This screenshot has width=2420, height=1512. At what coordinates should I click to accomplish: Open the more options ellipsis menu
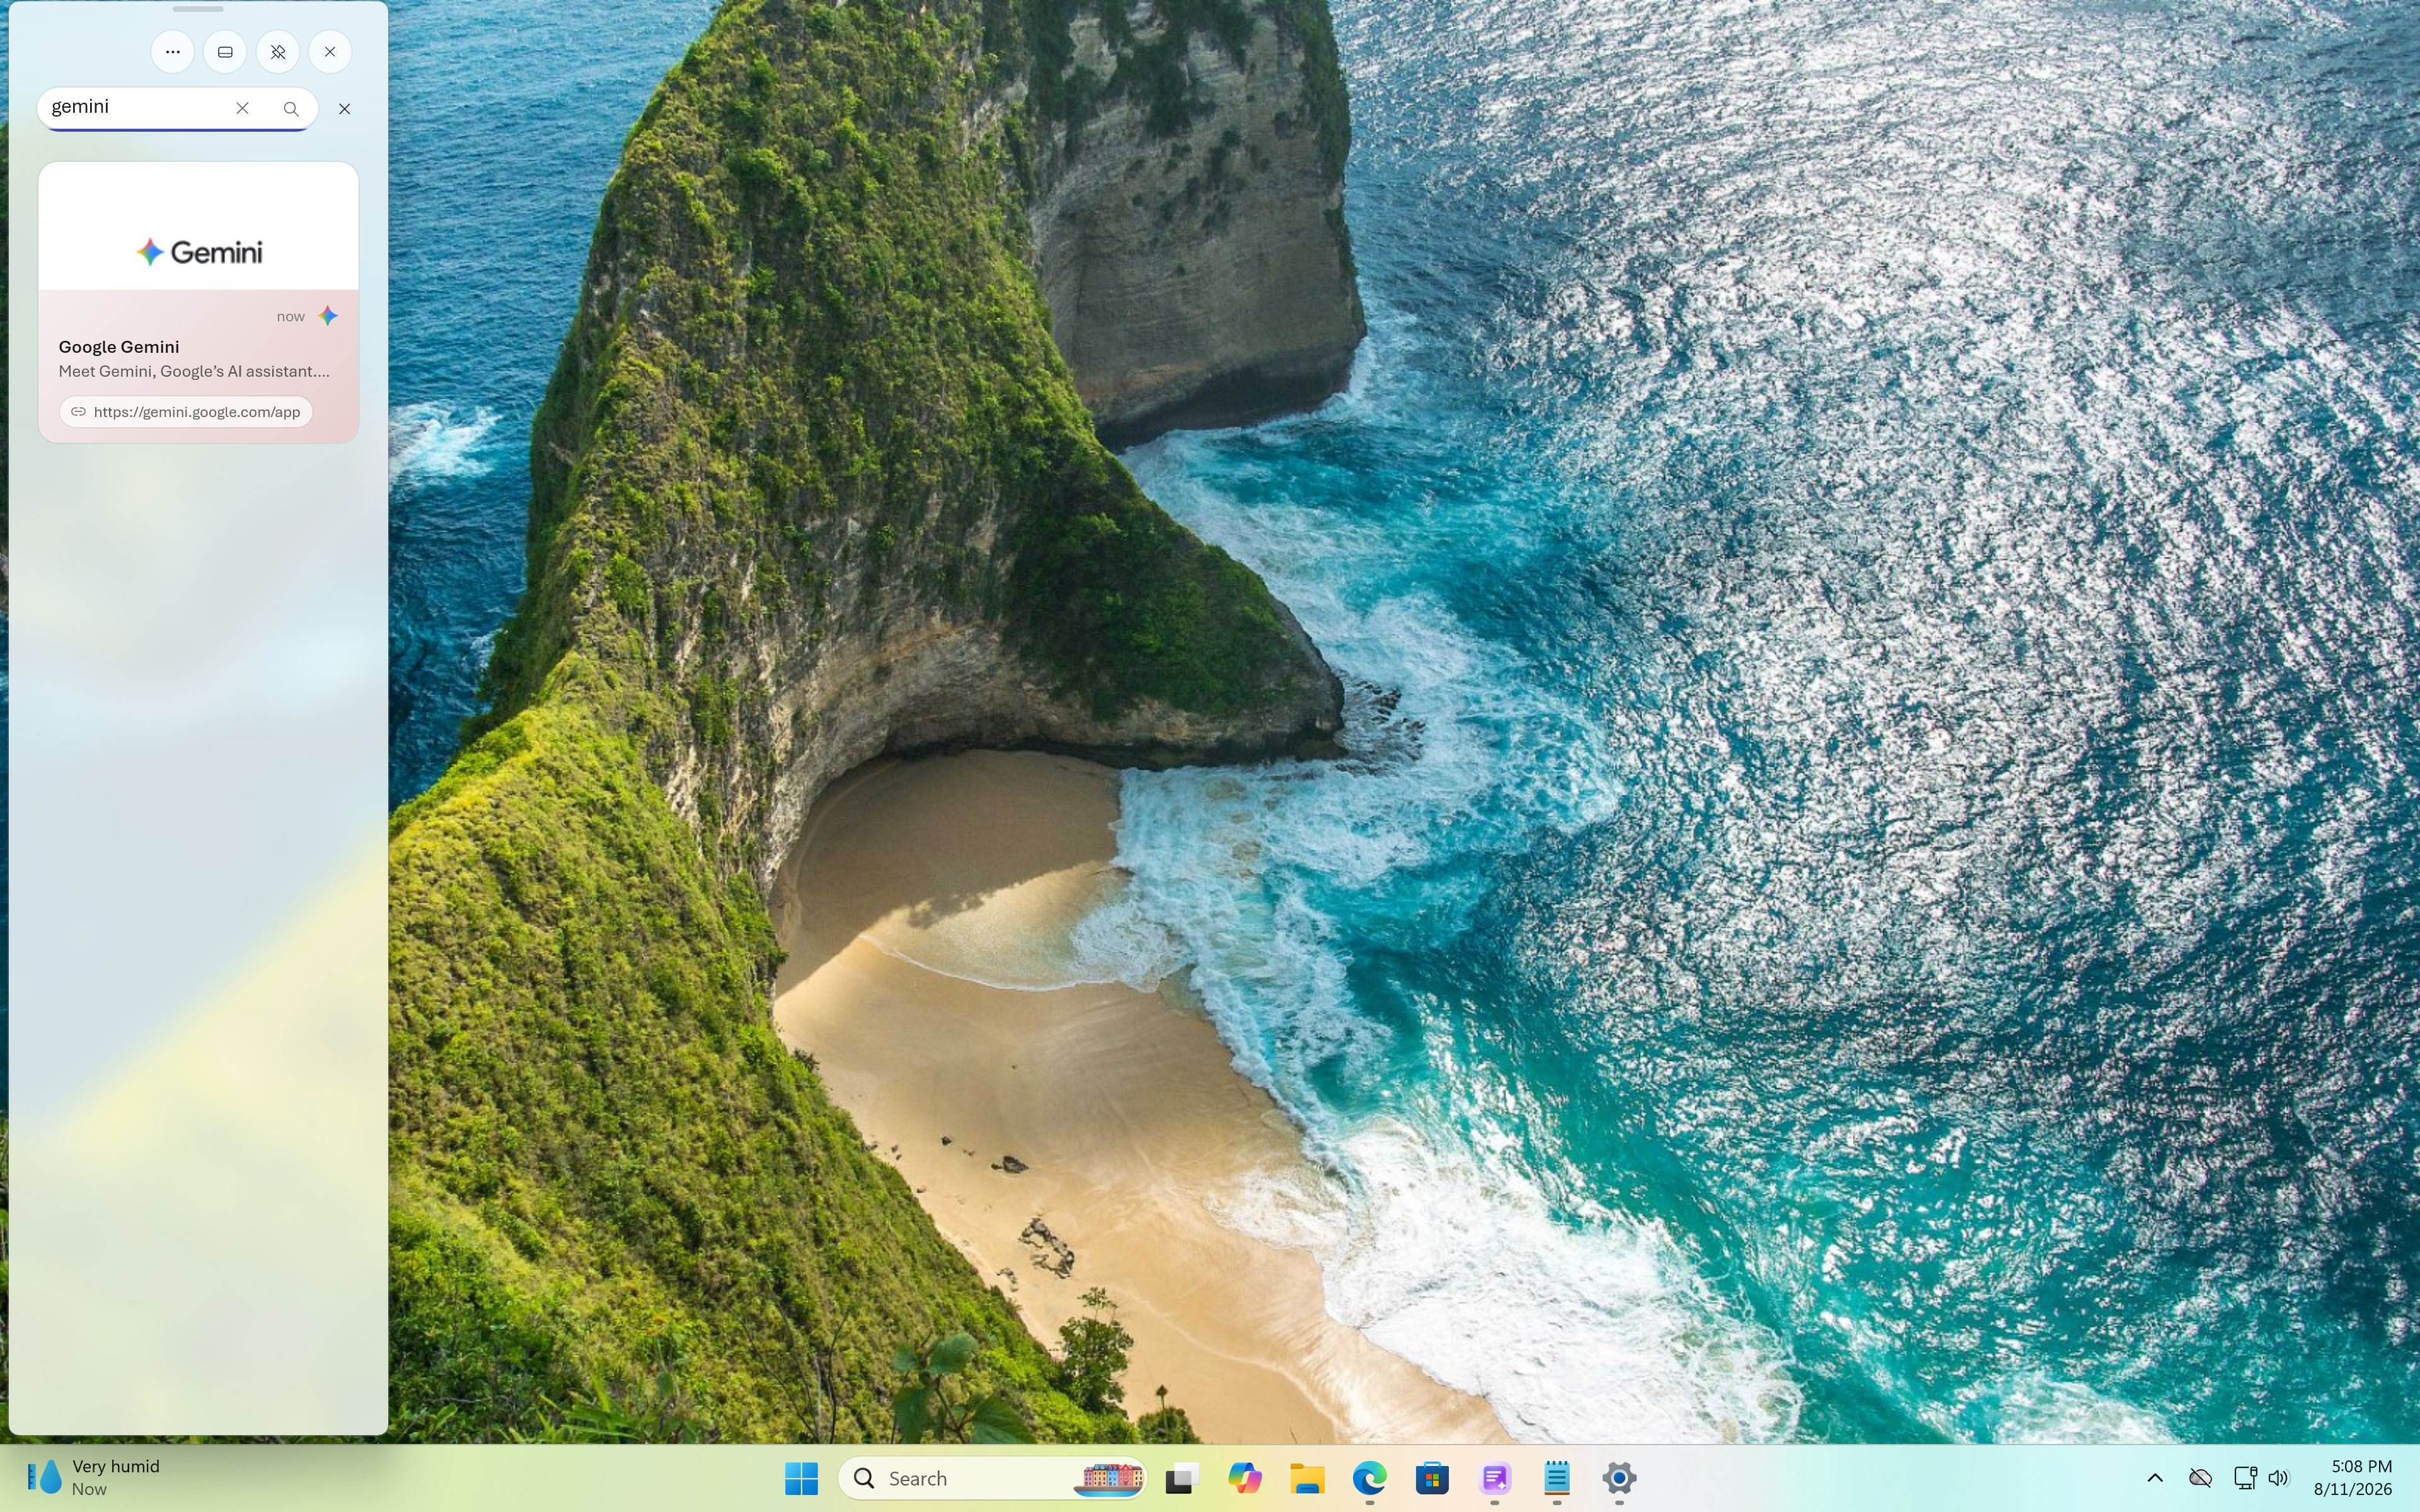tap(172, 52)
